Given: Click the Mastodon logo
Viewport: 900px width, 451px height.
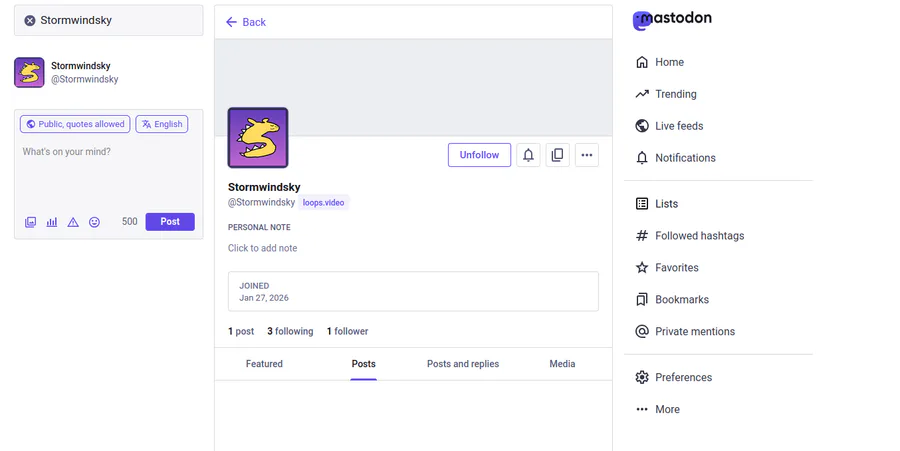Looking at the screenshot, I should click(672, 20).
